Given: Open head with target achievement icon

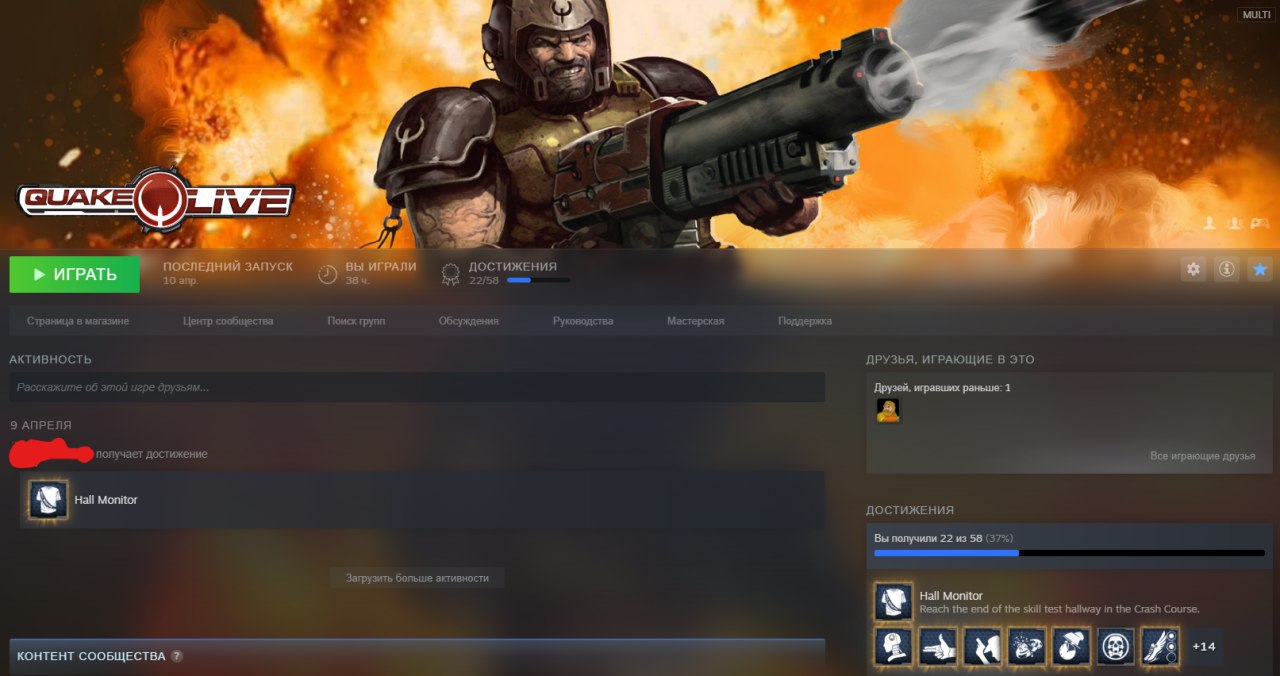Looking at the screenshot, I should 893,646.
